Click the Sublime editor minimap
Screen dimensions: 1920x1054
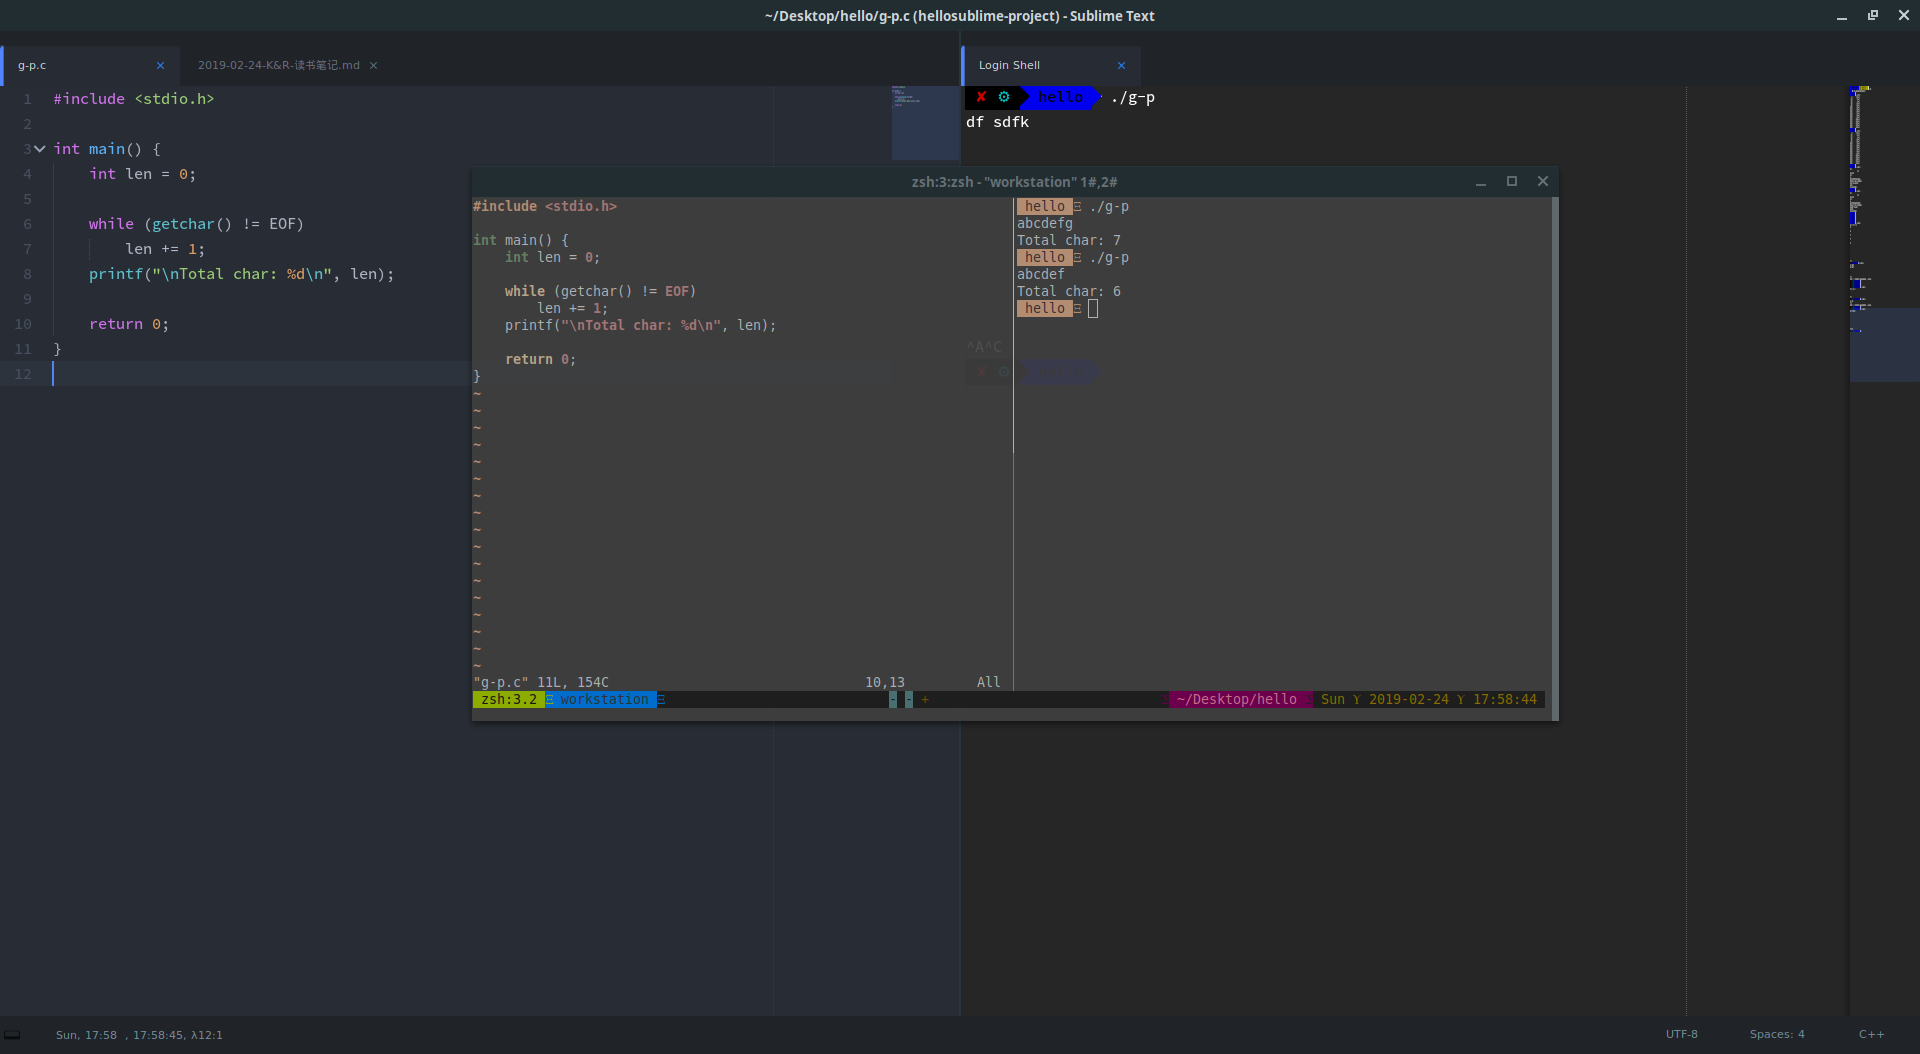click(x=925, y=123)
